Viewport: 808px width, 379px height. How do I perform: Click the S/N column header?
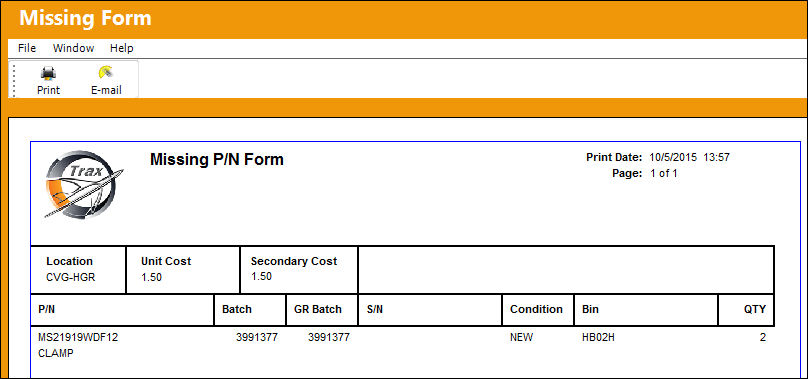coord(374,309)
